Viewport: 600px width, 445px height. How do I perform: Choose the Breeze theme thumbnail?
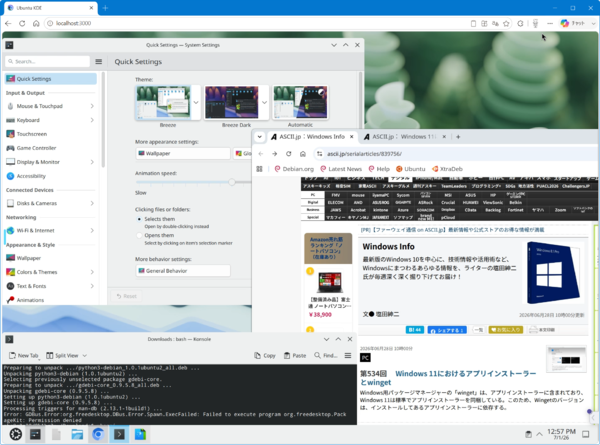pyautogui.click(x=163, y=103)
